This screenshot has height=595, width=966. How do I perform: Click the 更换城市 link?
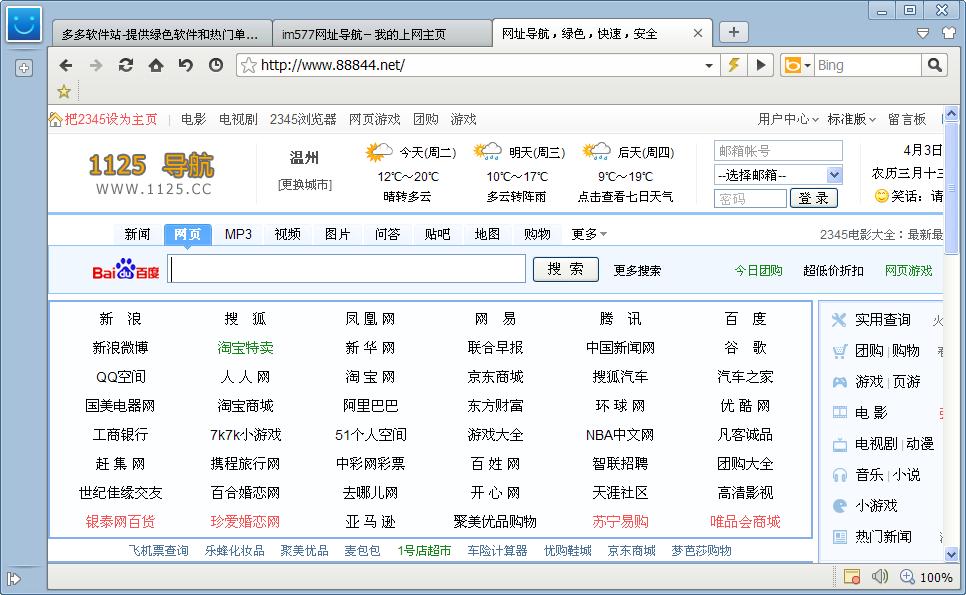click(305, 185)
